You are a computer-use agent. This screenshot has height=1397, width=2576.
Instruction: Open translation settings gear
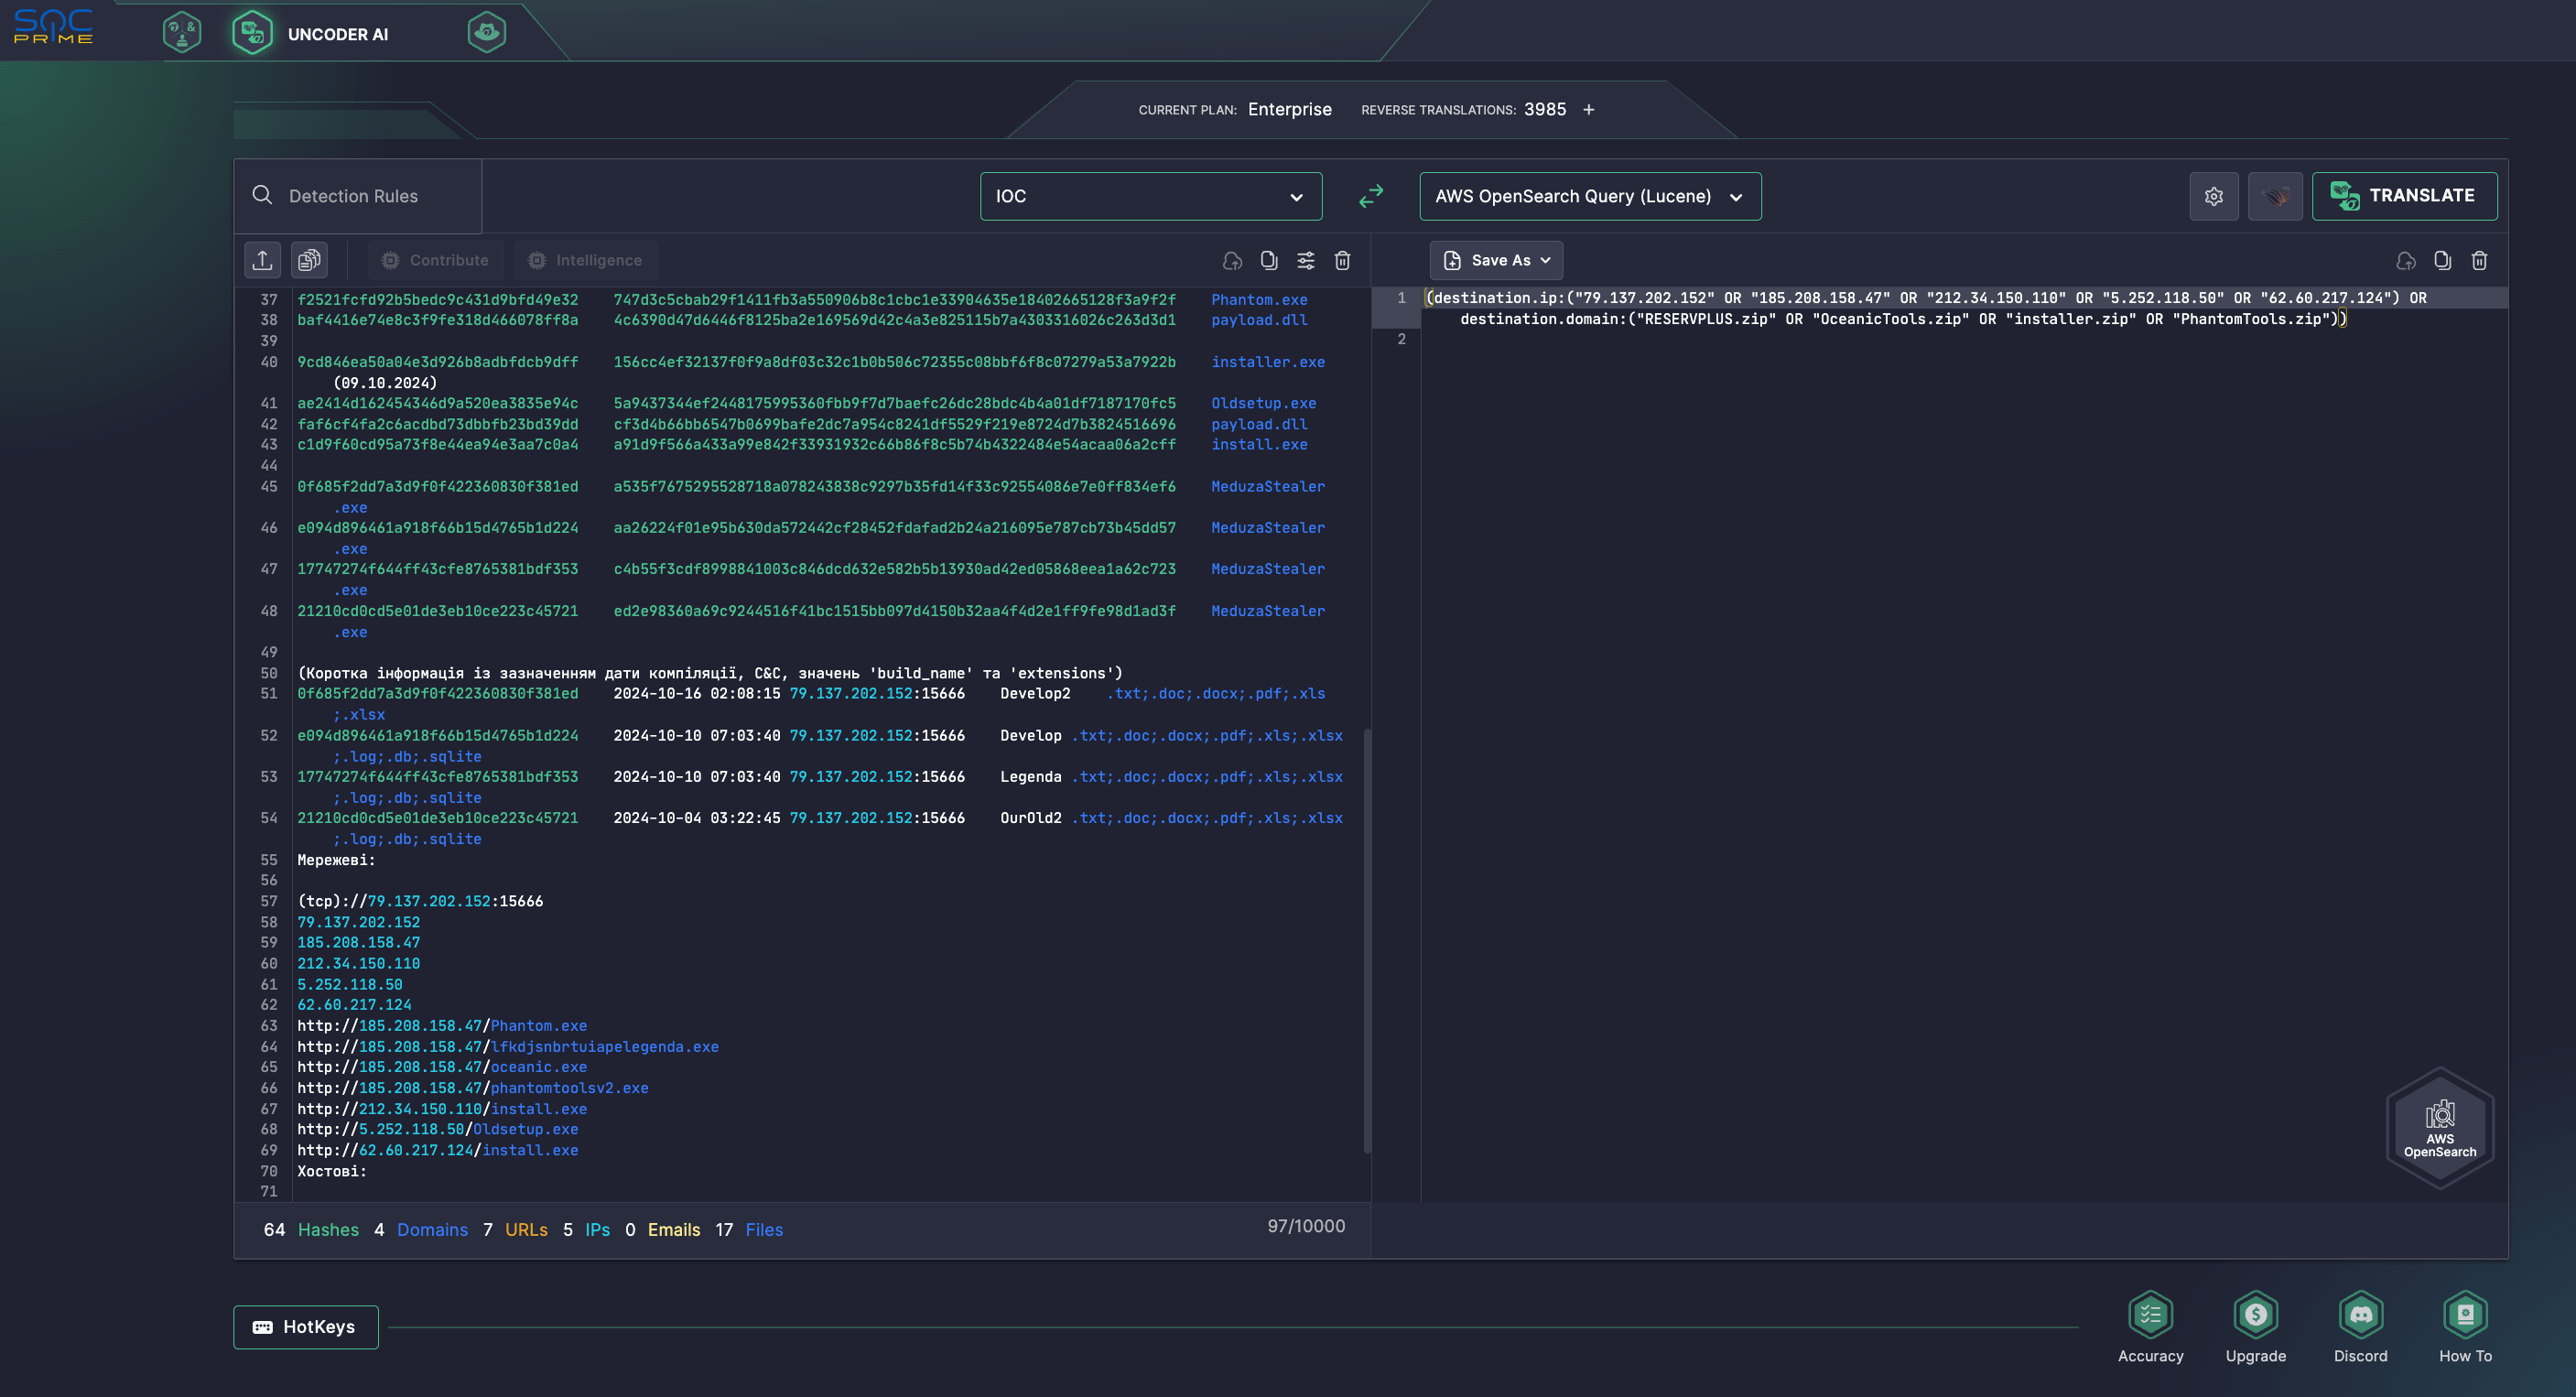point(2214,196)
